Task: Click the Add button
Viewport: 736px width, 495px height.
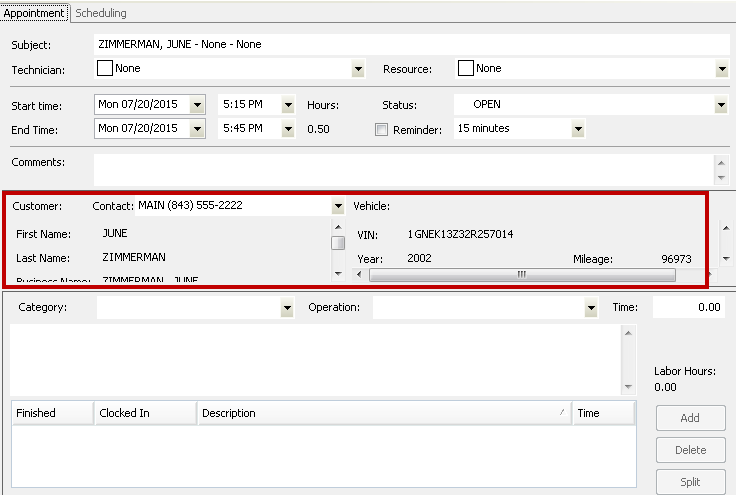Action: point(690,418)
